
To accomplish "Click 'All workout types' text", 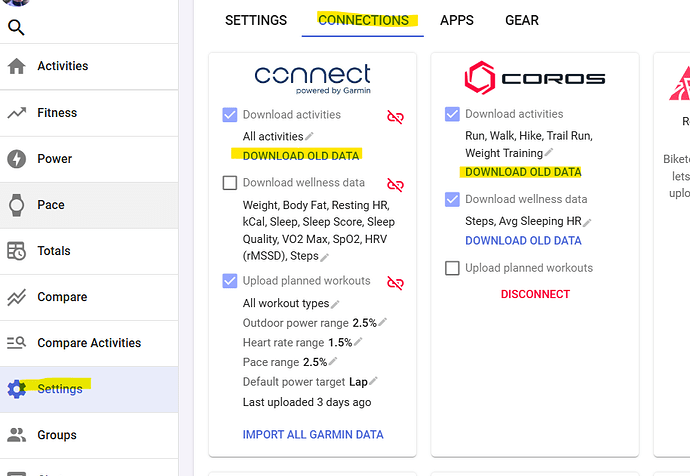I will (x=286, y=304).
